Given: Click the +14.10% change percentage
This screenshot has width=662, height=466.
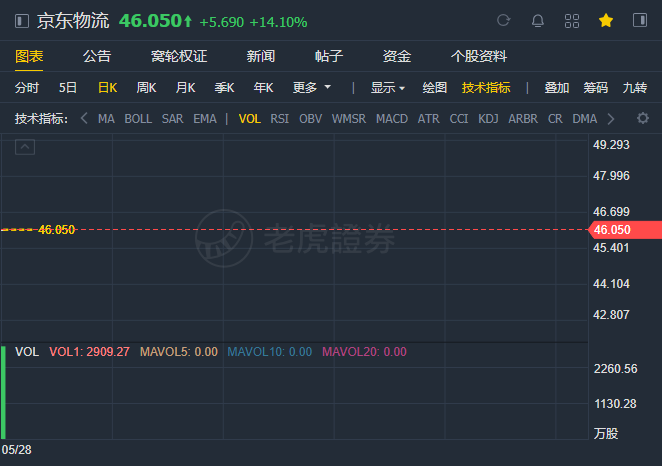Looking at the screenshot, I should point(279,22).
